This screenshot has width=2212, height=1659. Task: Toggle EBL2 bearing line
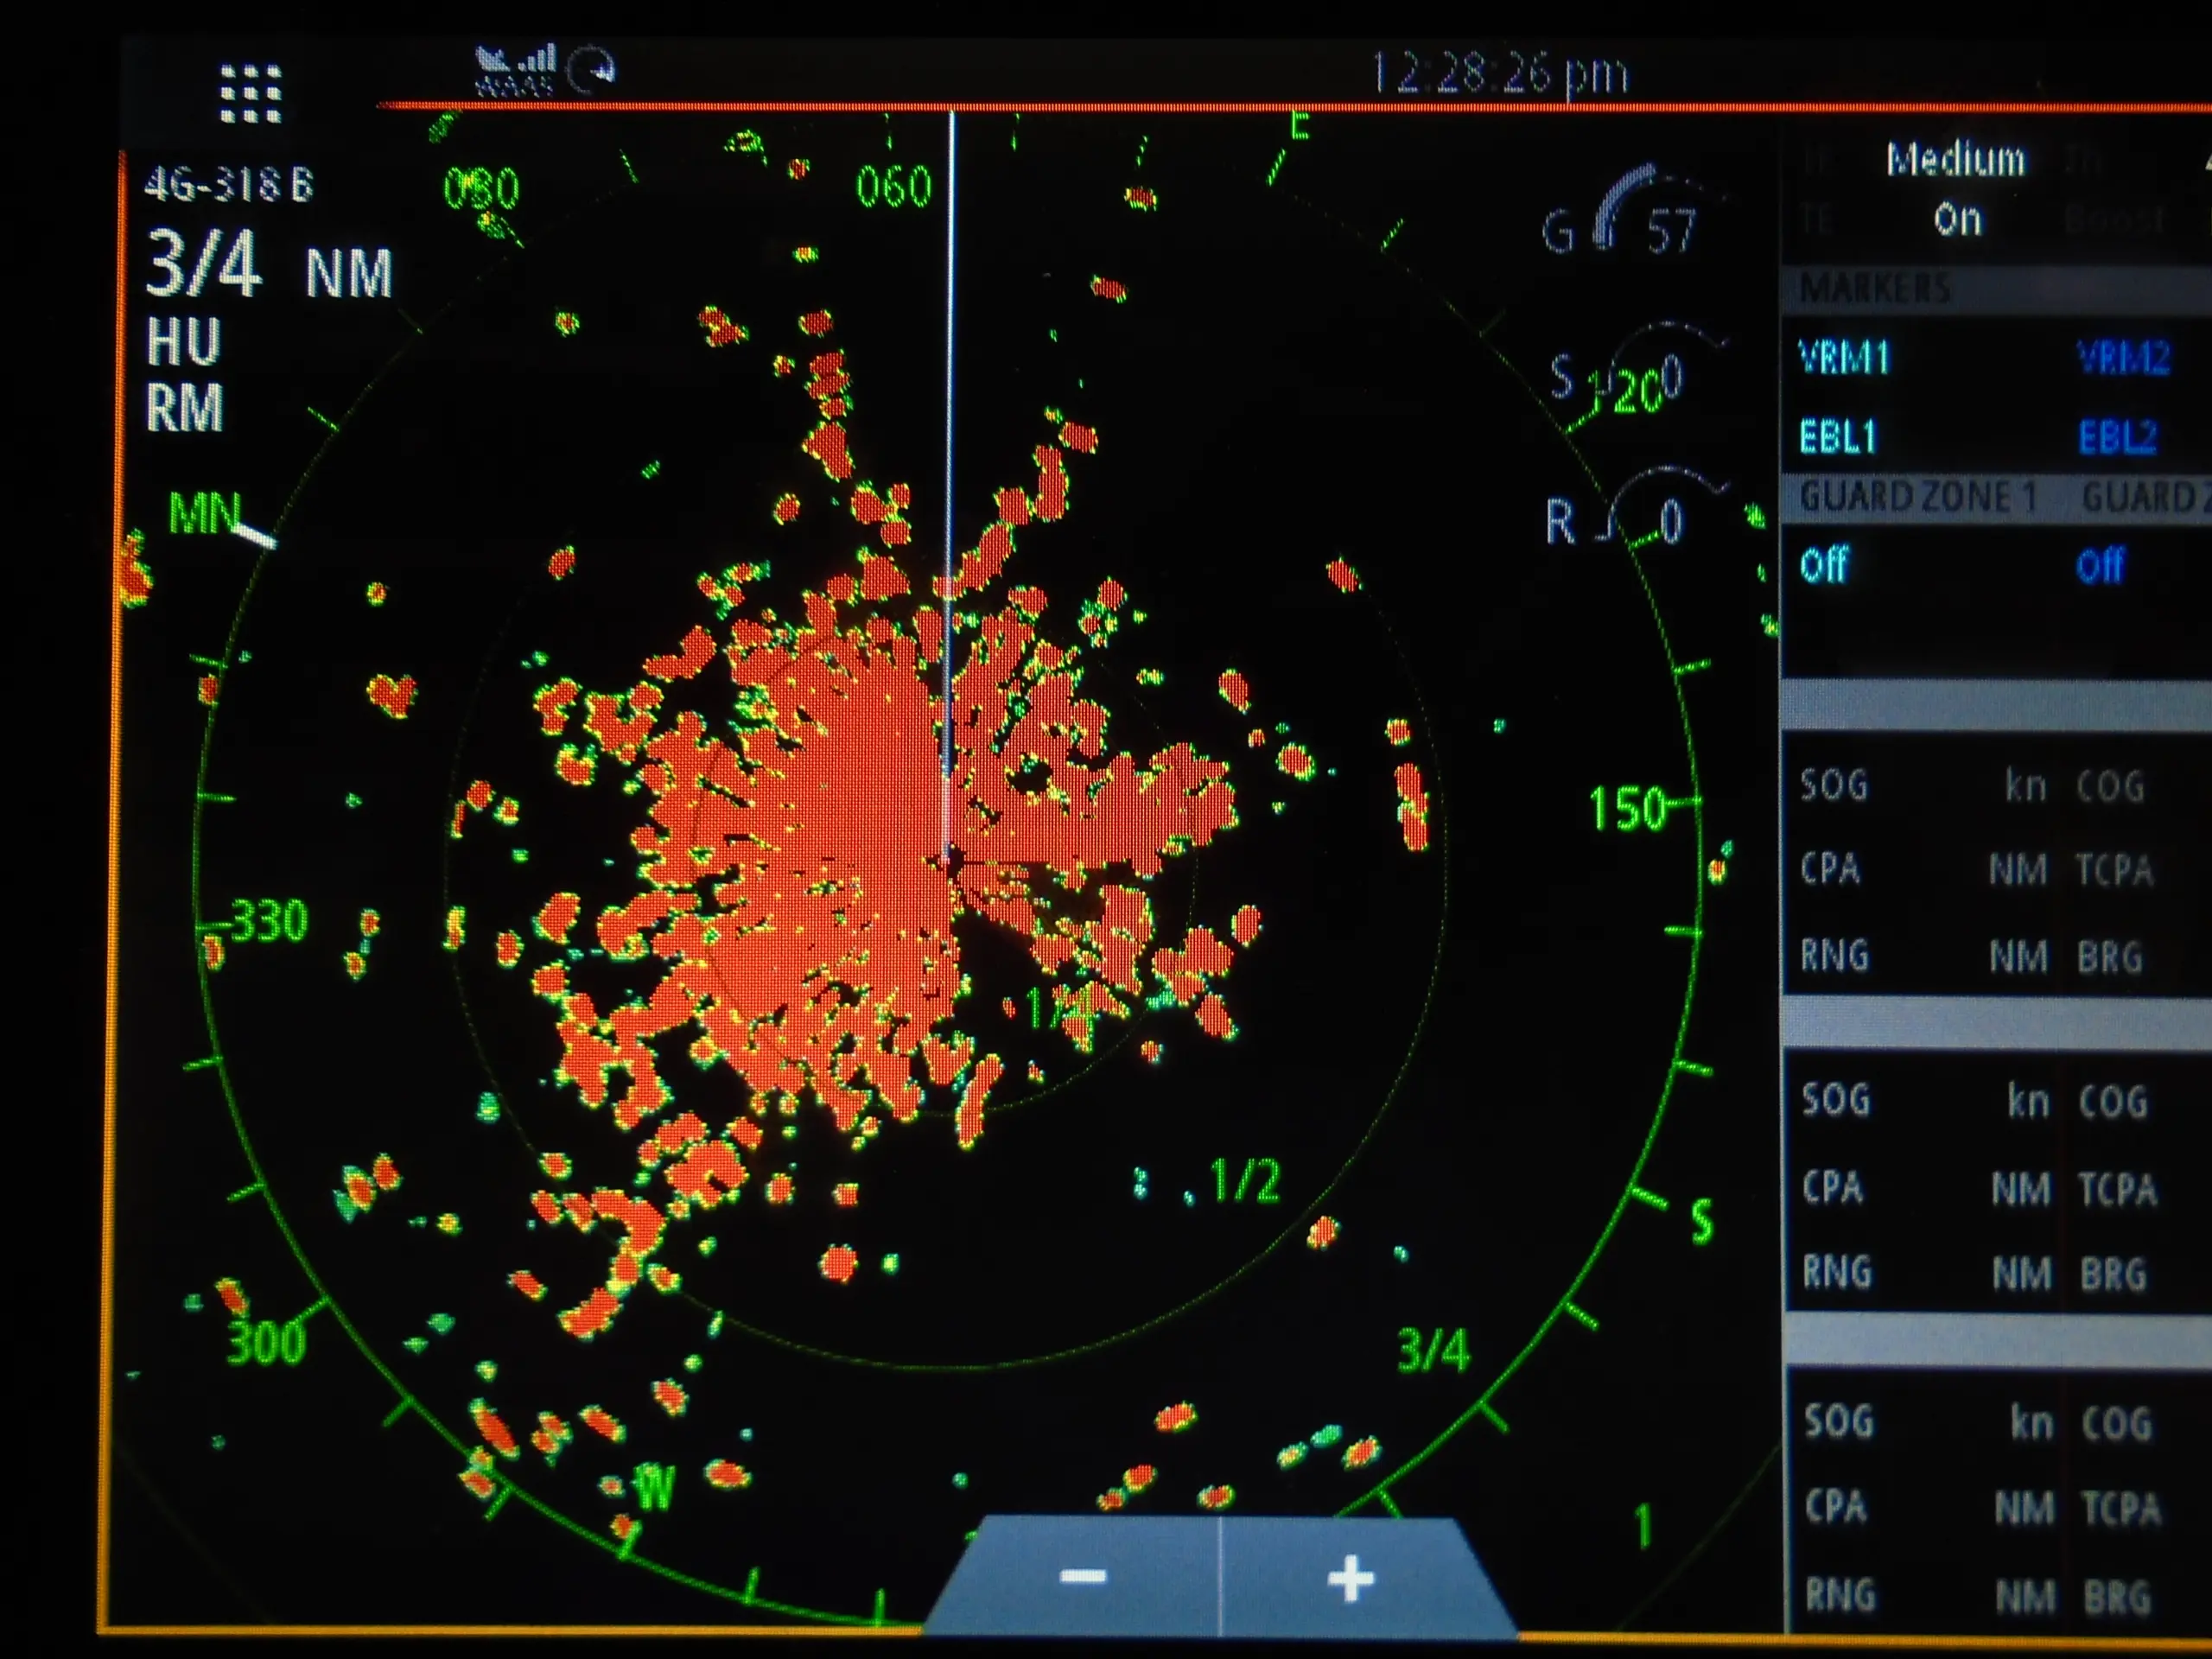tap(2118, 437)
